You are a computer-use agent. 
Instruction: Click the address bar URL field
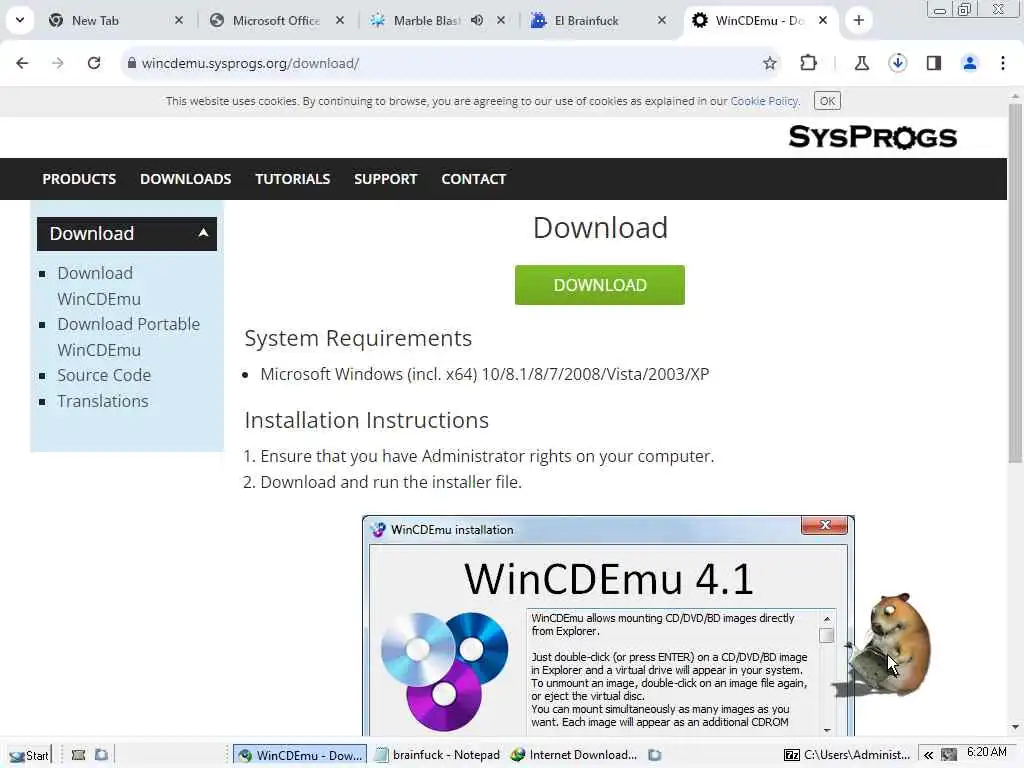[451, 63]
